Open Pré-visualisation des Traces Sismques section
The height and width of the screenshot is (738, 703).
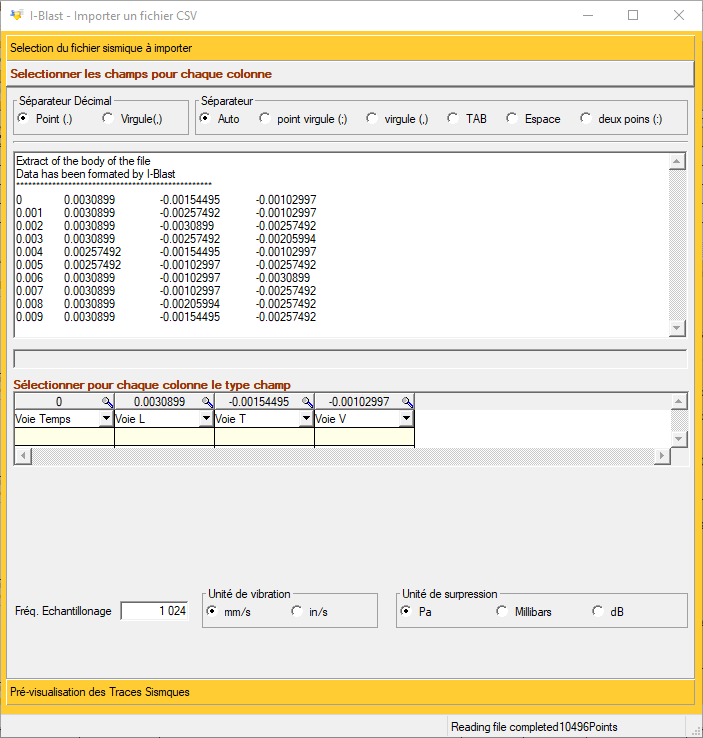[x=351, y=692]
